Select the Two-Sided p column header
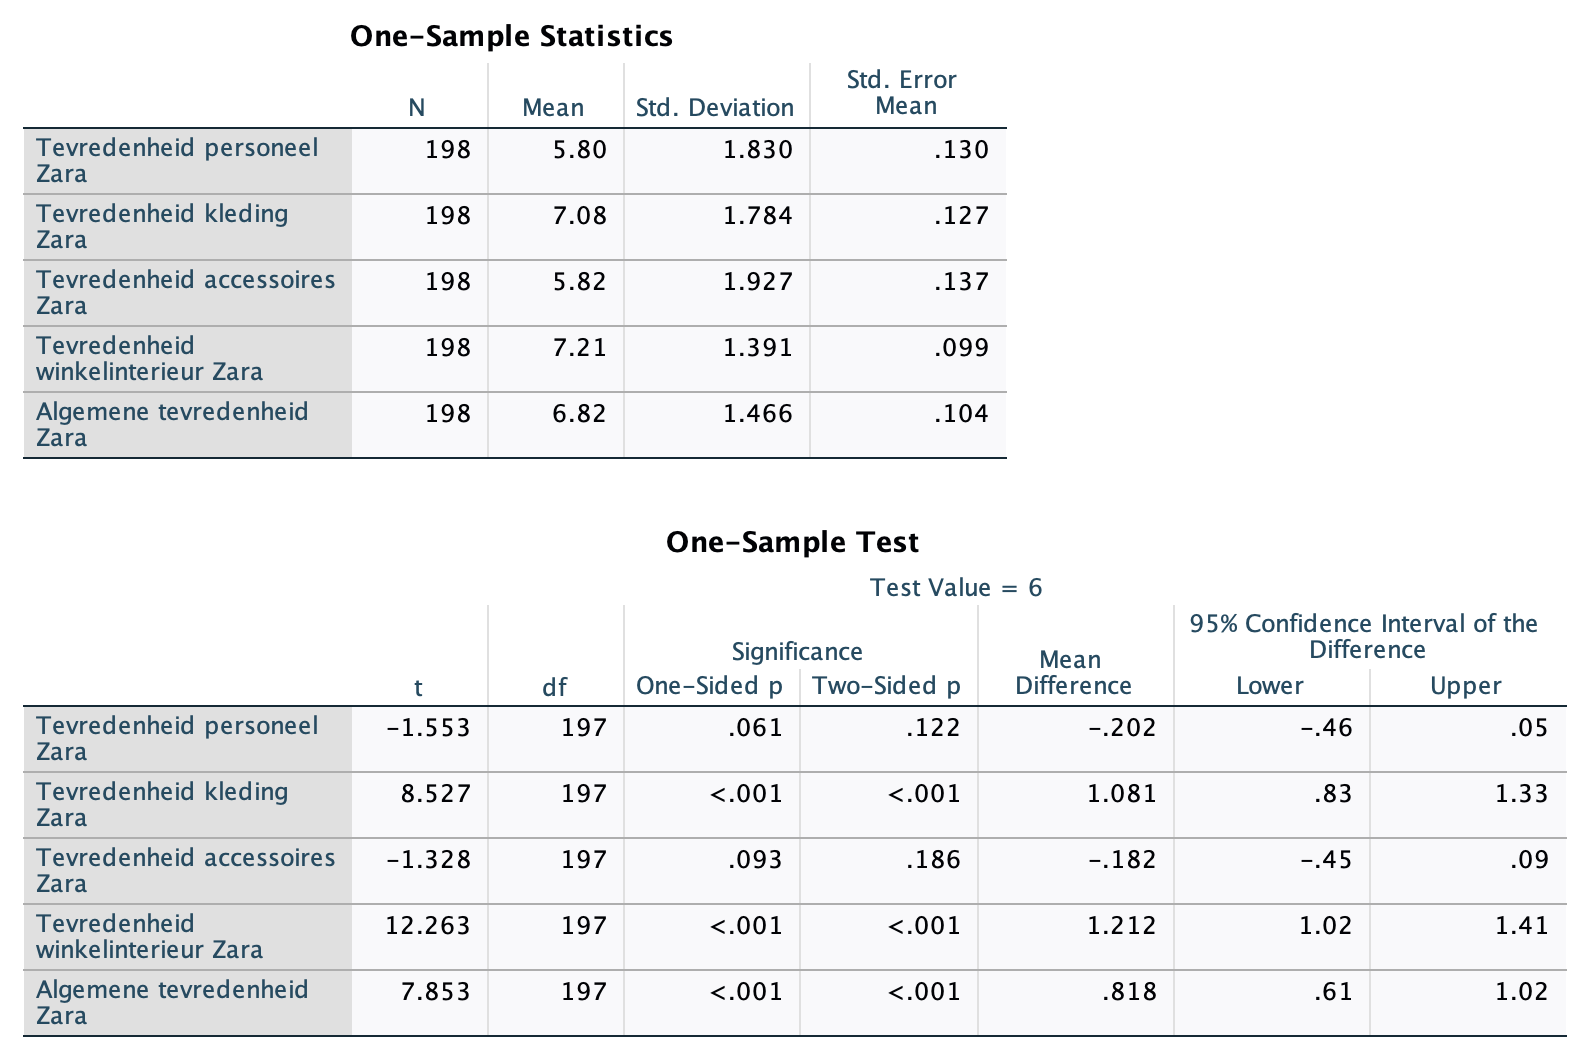Screen dimensions: 1594x1060 pos(886,686)
